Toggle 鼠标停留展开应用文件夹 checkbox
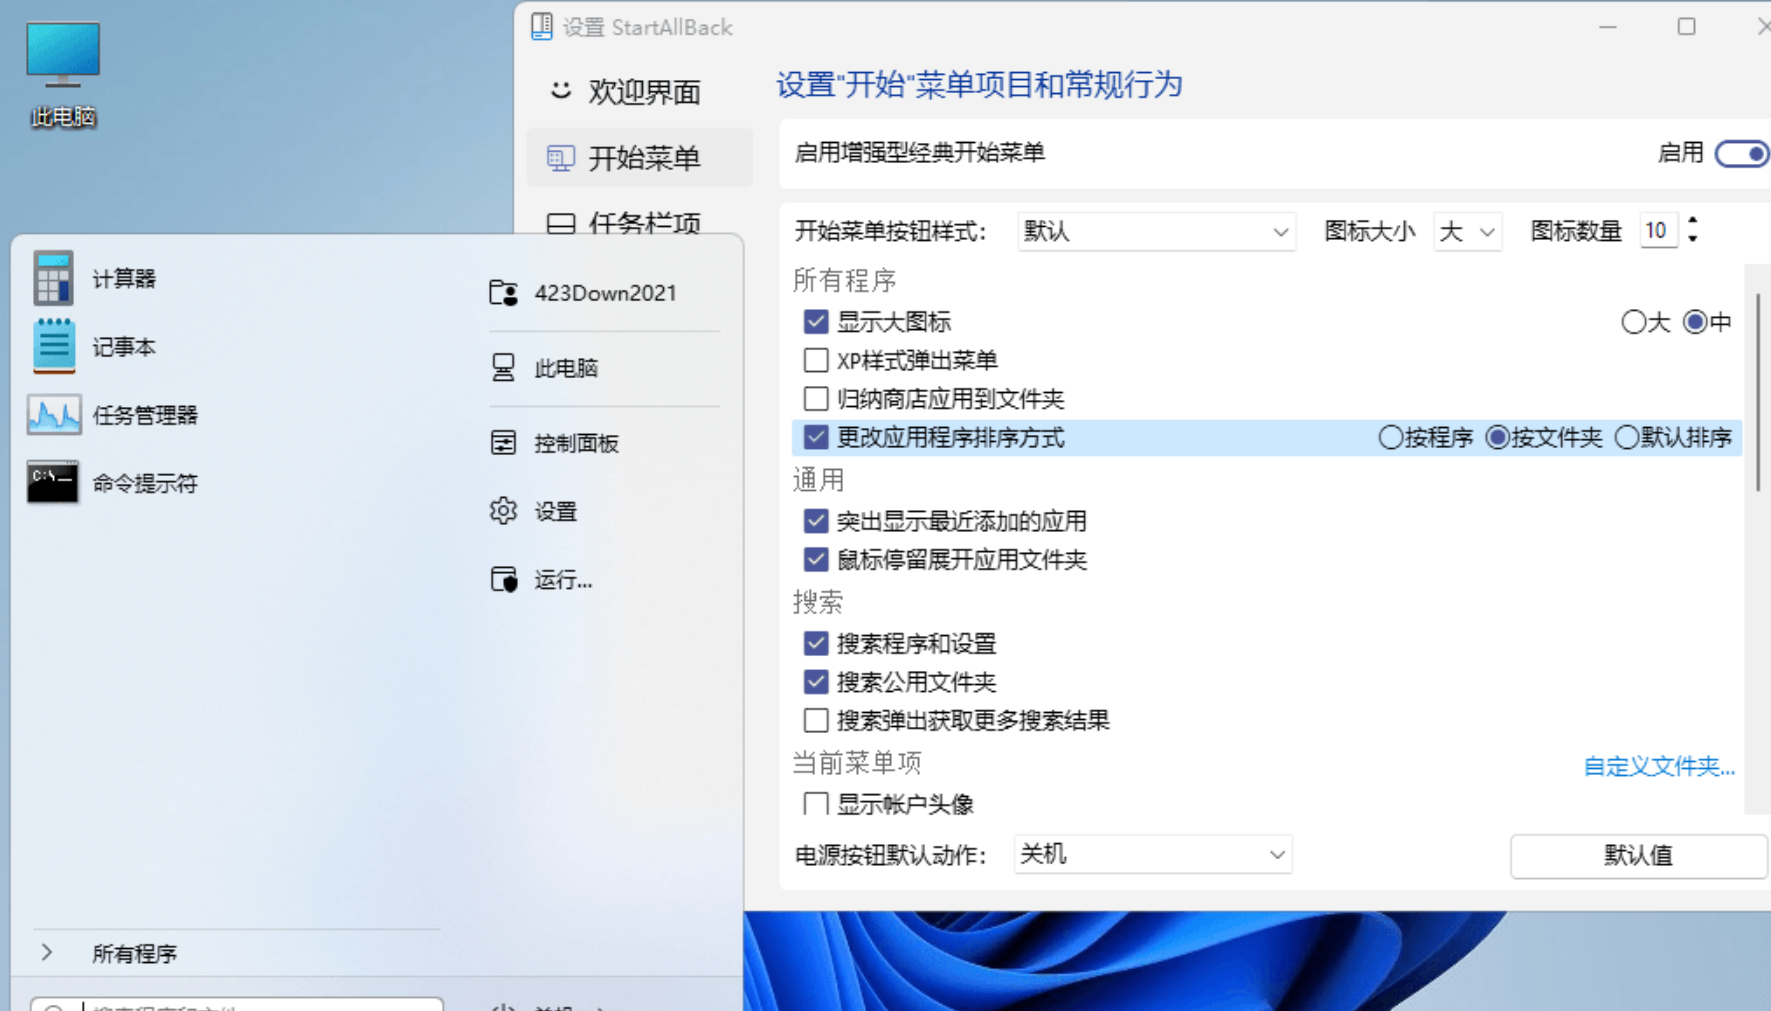 tap(816, 559)
